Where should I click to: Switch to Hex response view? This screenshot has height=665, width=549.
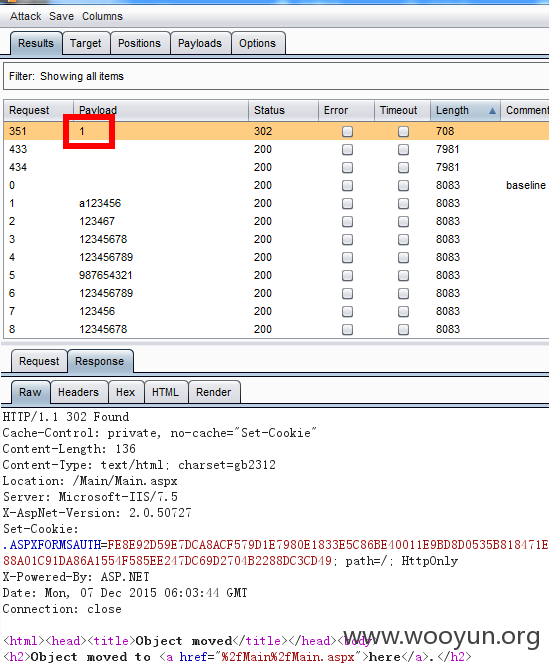[x=126, y=392]
